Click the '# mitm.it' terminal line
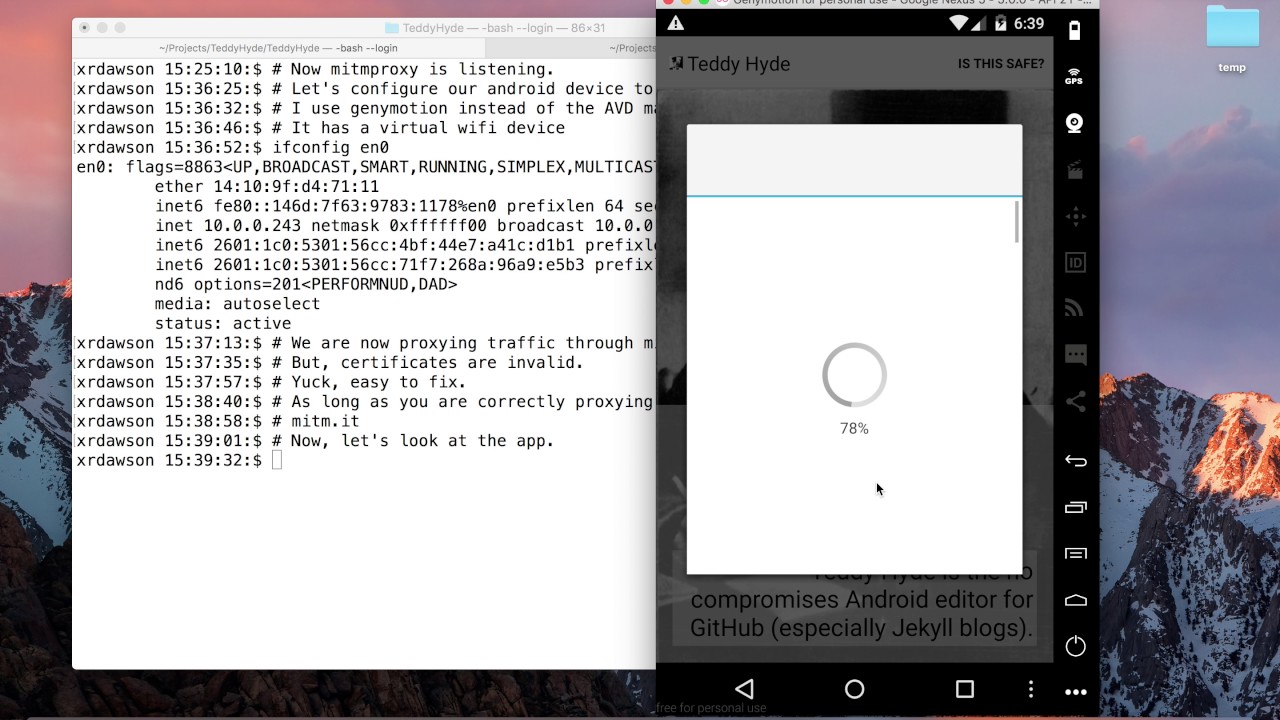Screen dimensions: 1280x720 coord(218,421)
